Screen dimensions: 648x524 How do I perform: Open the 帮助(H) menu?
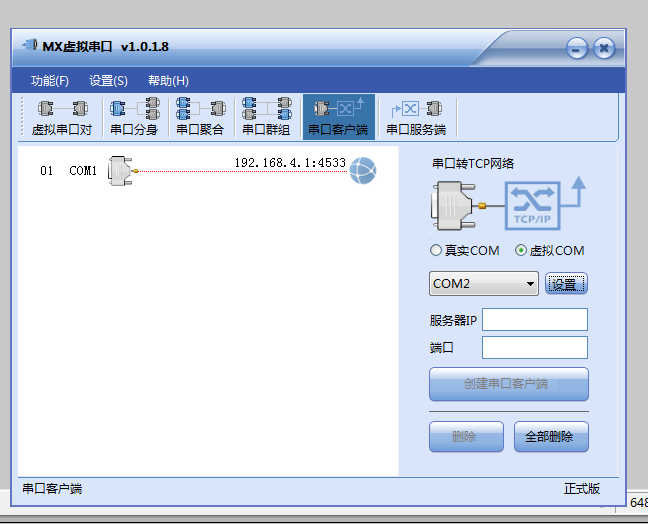(x=168, y=81)
